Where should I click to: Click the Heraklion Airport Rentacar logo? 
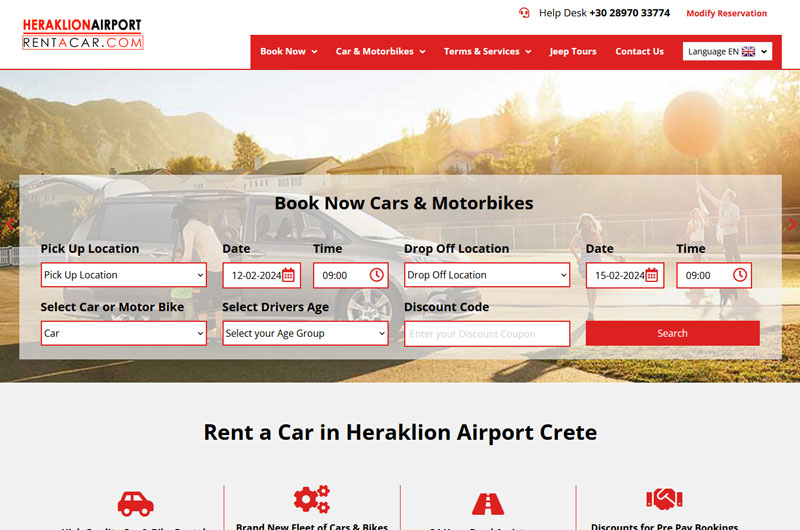click(83, 34)
